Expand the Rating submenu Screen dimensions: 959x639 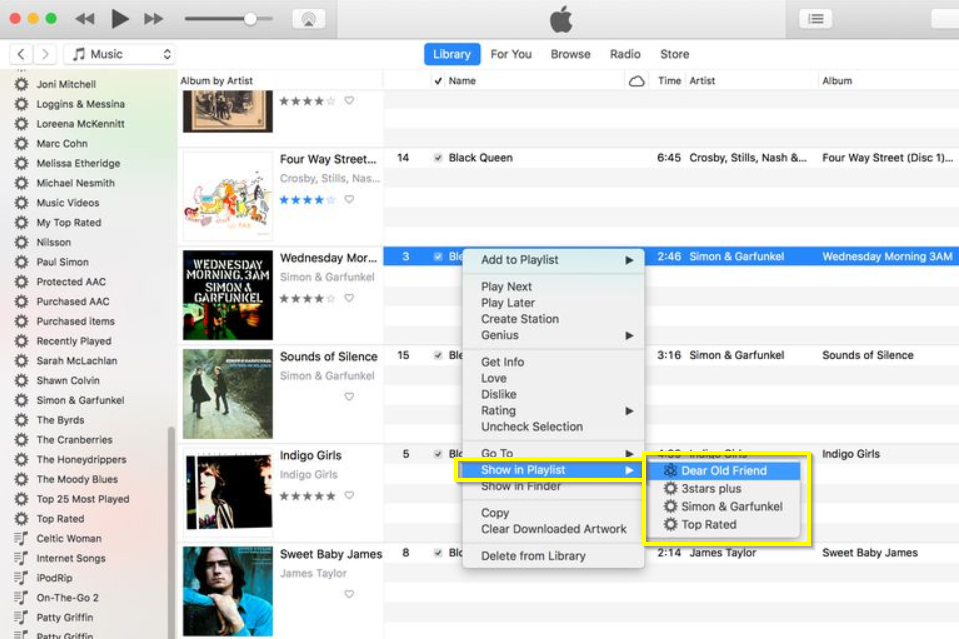tap(554, 410)
